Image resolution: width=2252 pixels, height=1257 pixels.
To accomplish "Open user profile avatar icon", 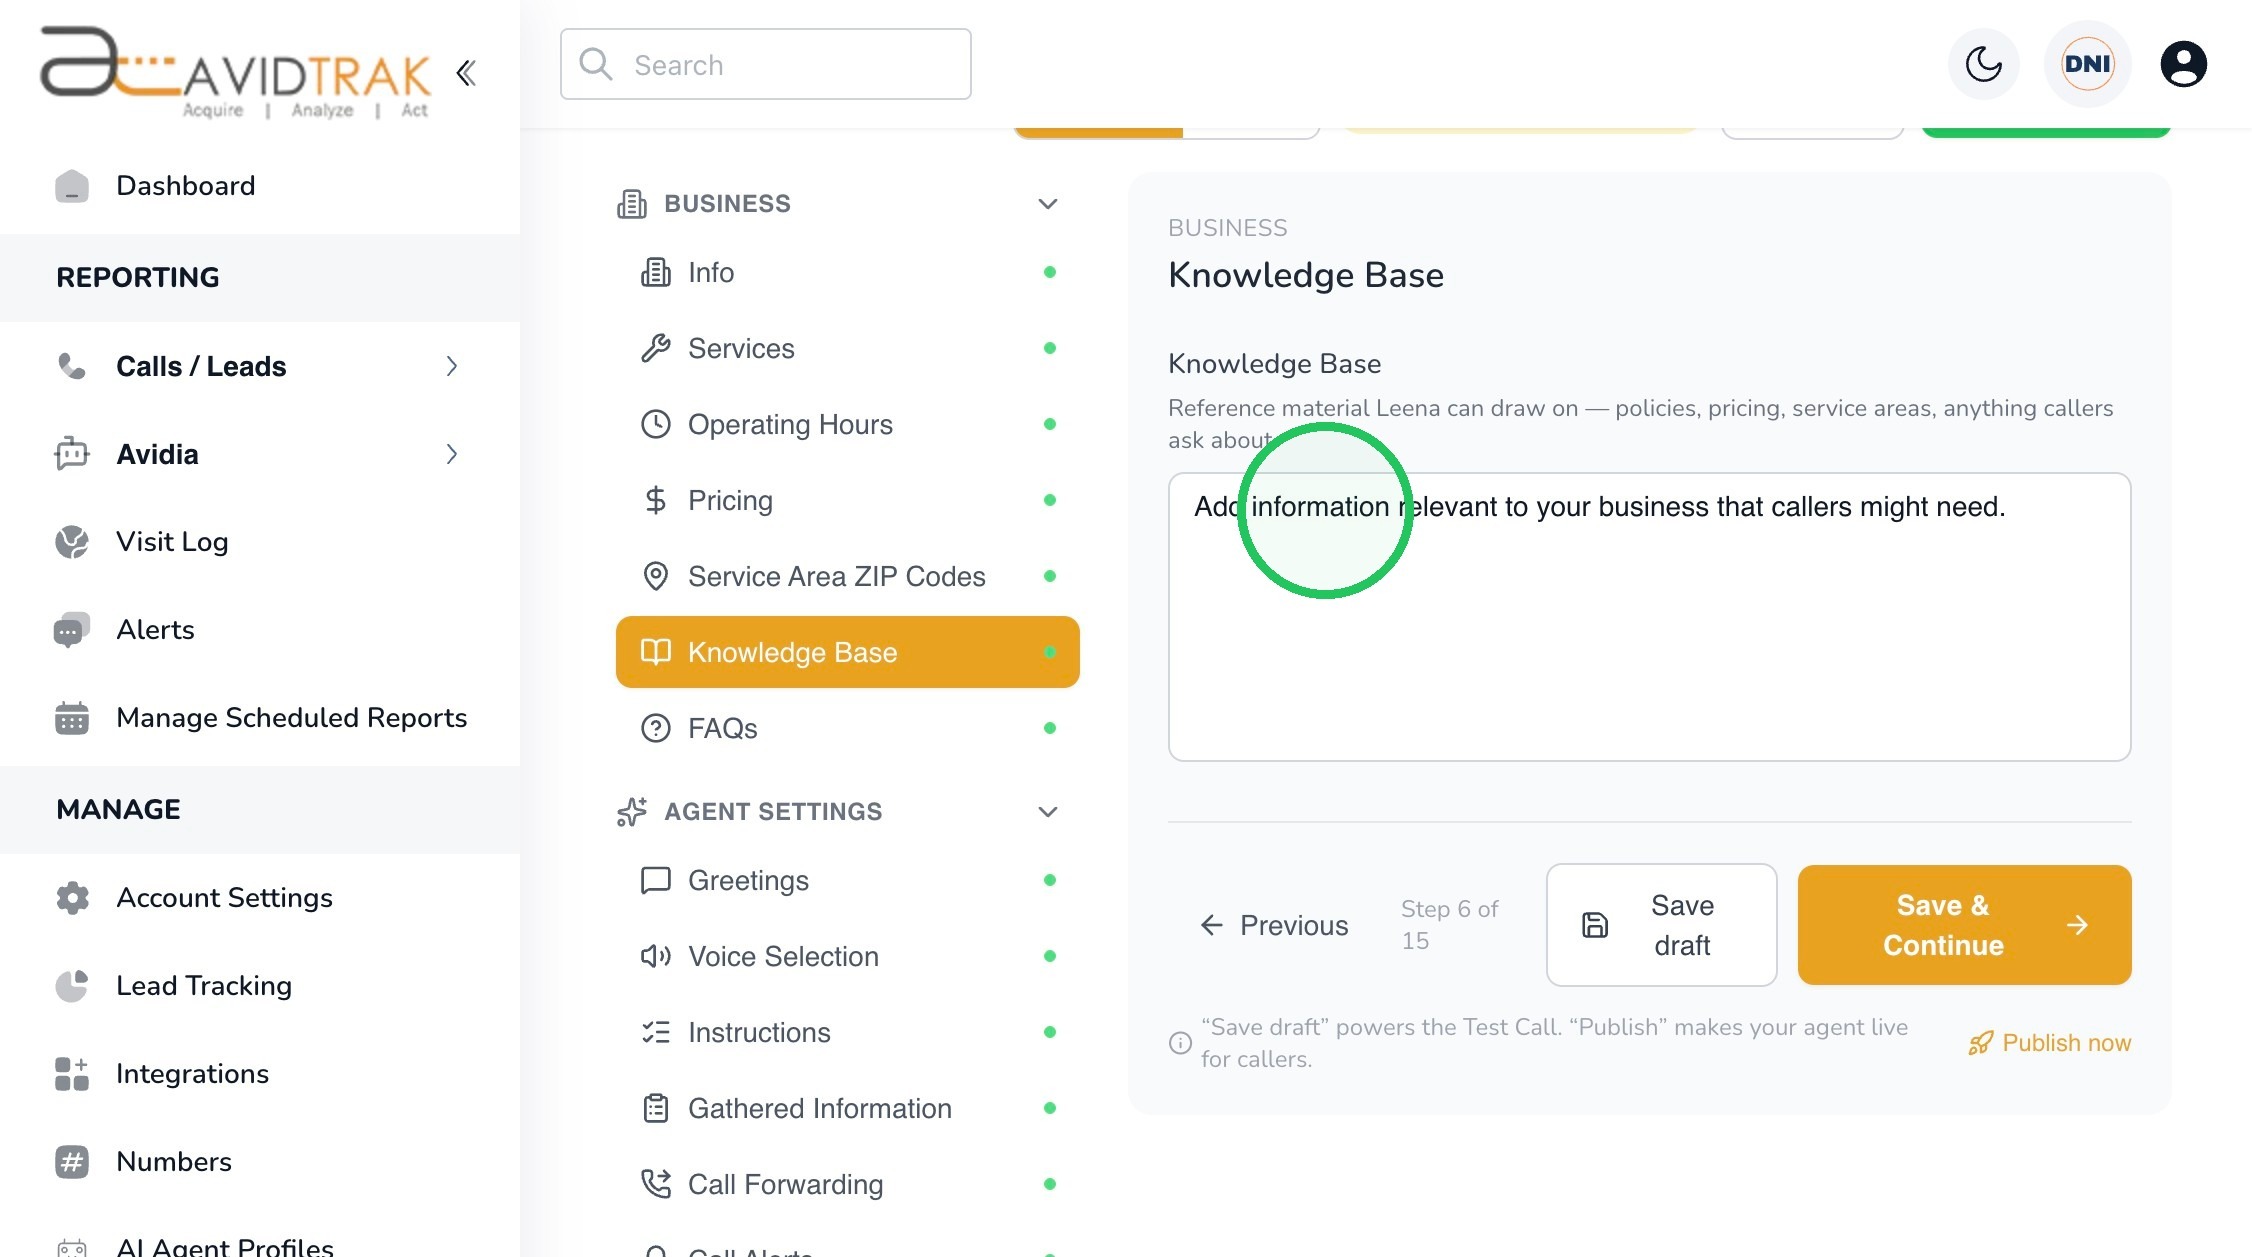I will pyautogui.click(x=2184, y=65).
